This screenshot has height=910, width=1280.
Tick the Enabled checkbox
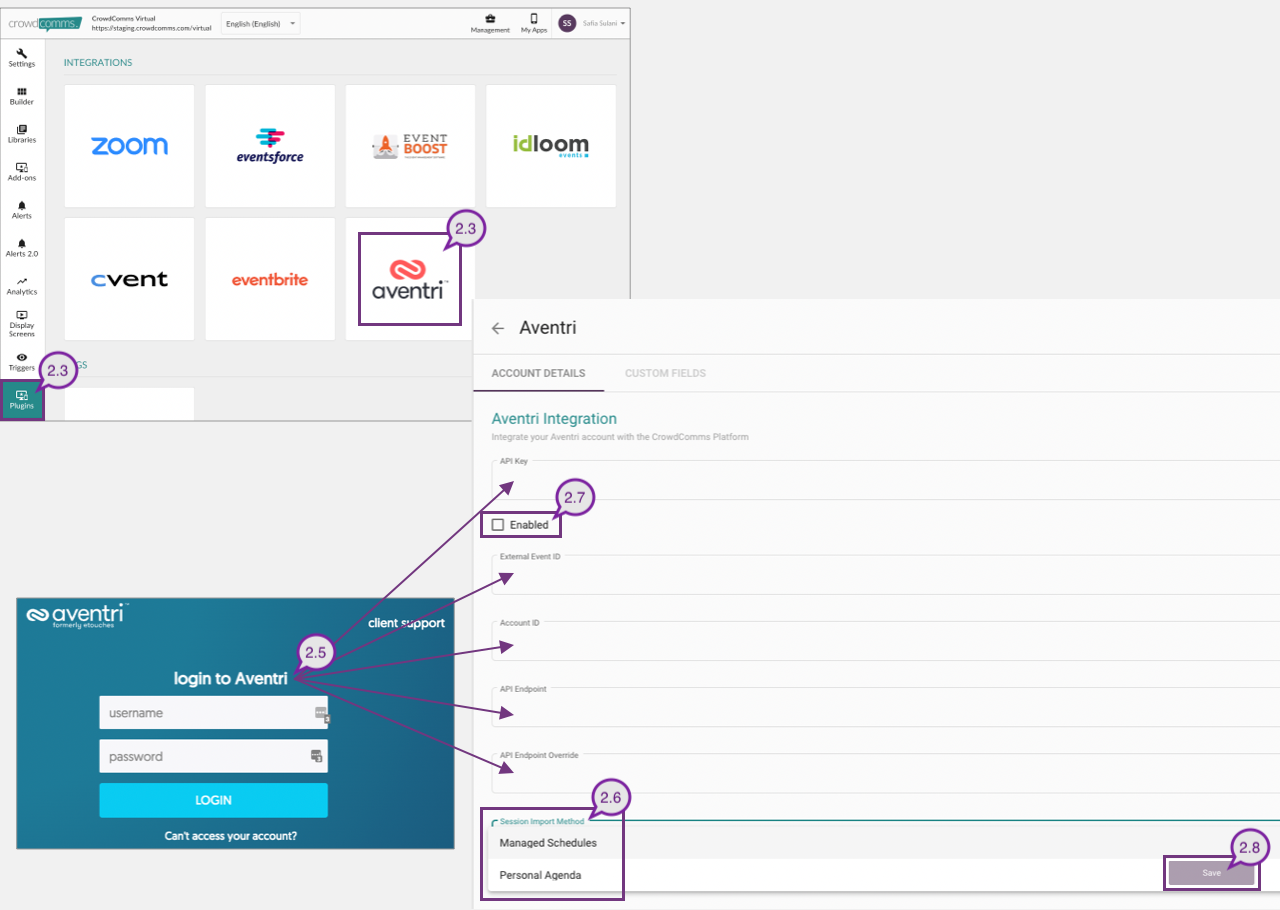coord(498,525)
